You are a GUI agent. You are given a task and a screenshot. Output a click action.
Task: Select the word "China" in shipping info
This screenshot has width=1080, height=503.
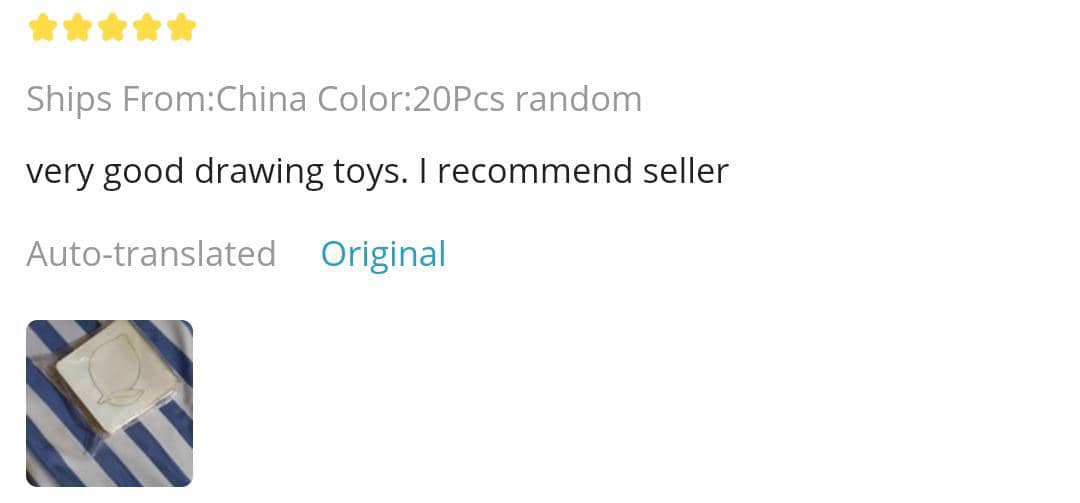click(x=262, y=99)
